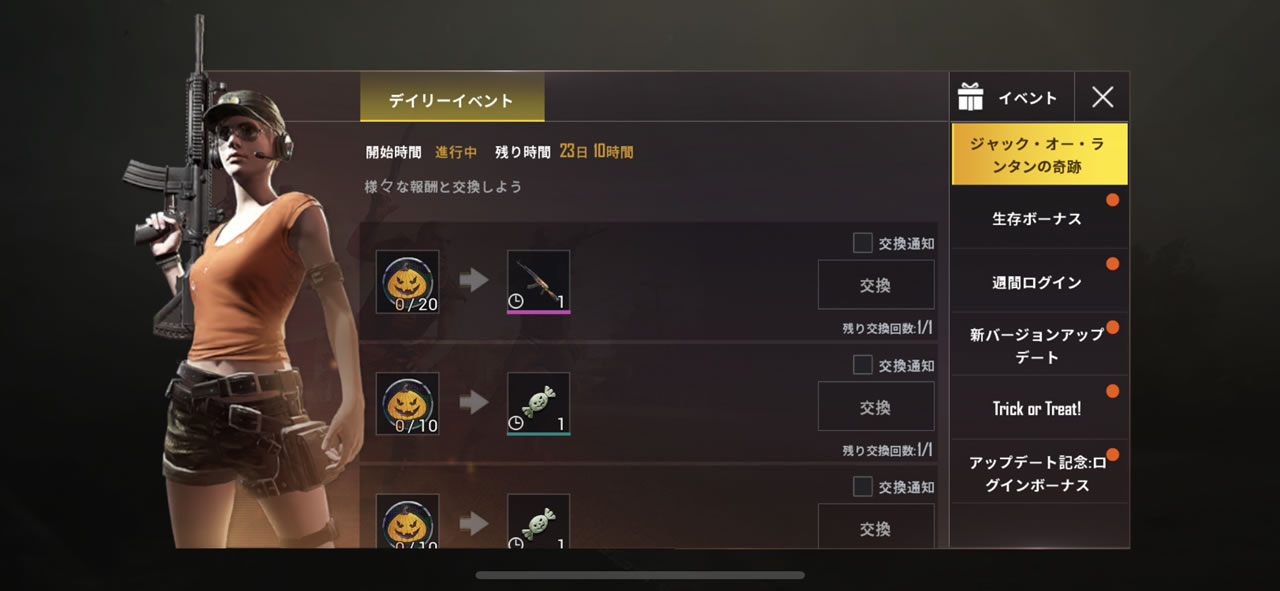Click 交換 button in second row

tap(876, 407)
